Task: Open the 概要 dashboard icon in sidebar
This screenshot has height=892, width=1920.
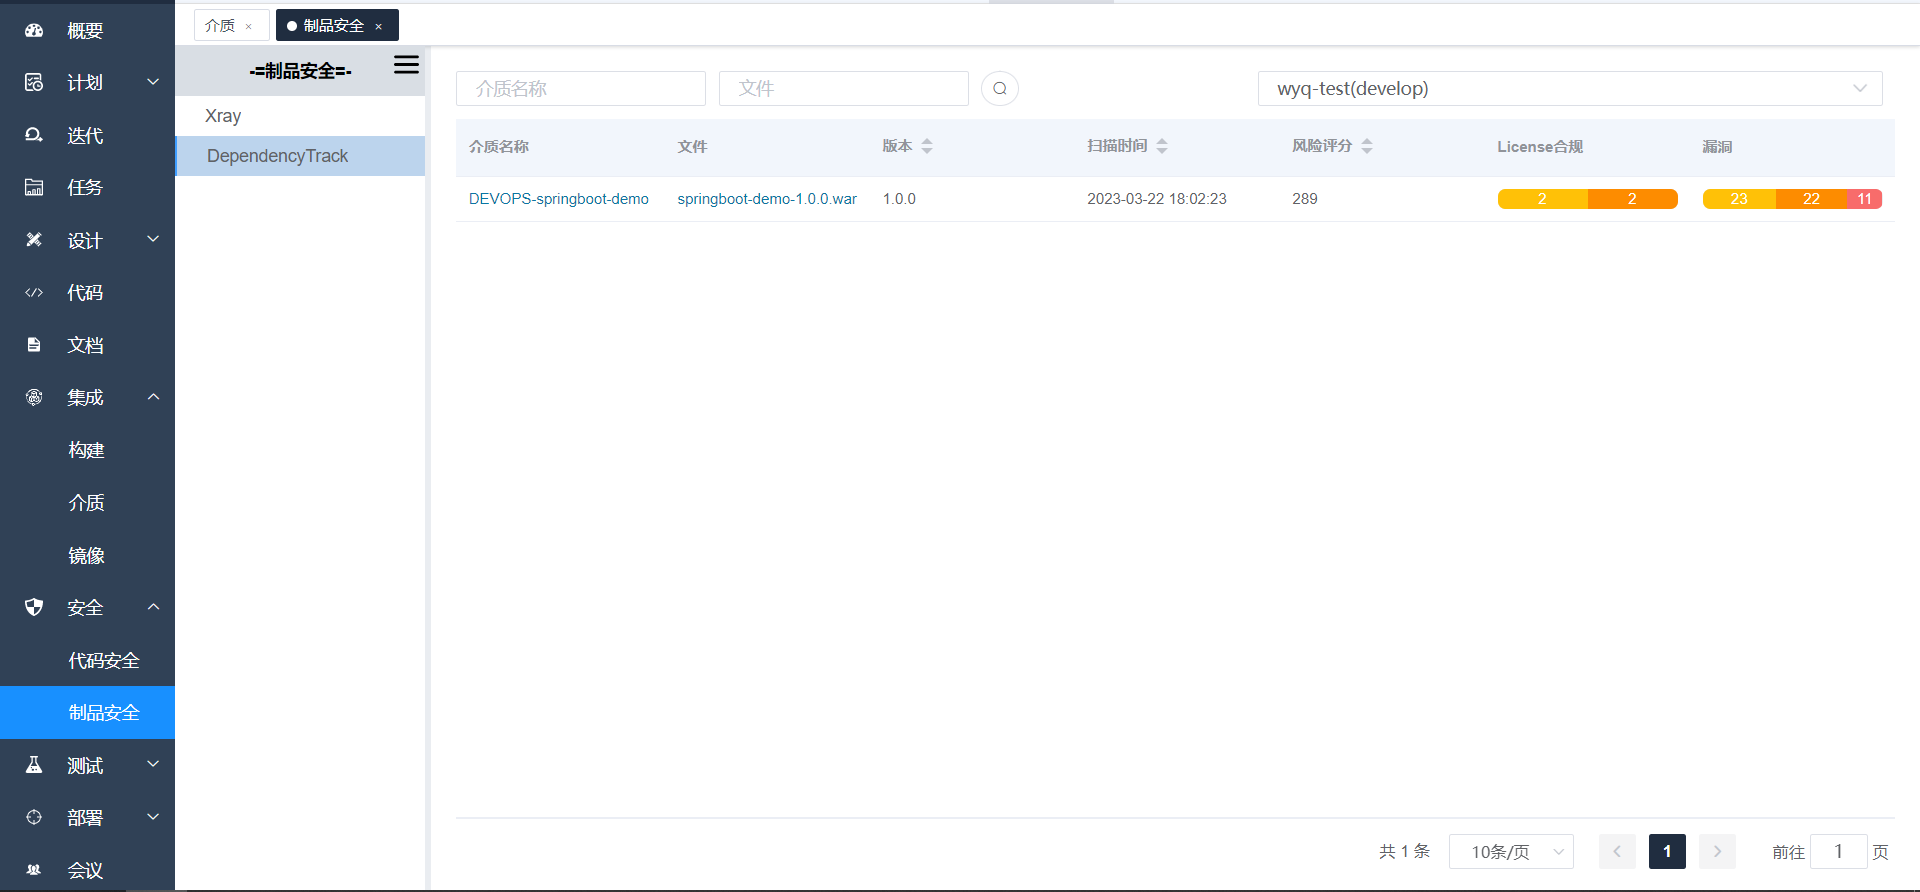Action: pyautogui.click(x=34, y=31)
